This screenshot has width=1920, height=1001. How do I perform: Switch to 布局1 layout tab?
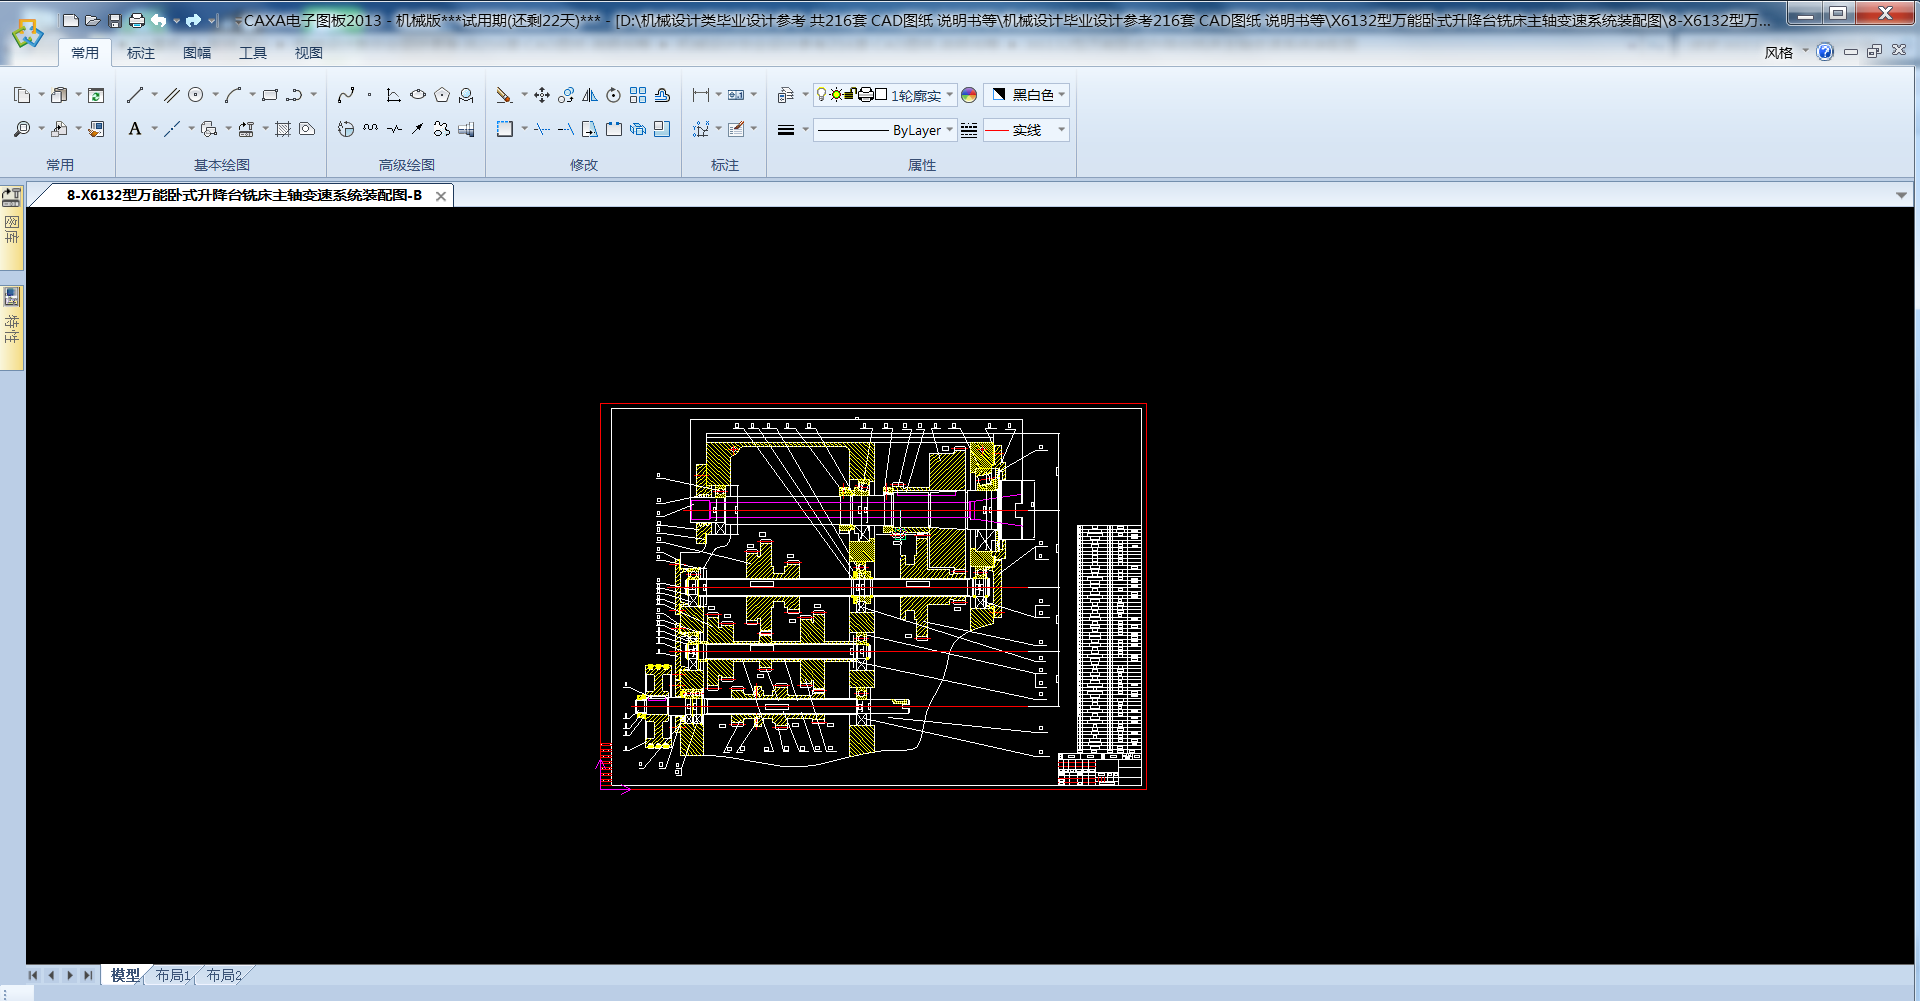[173, 975]
